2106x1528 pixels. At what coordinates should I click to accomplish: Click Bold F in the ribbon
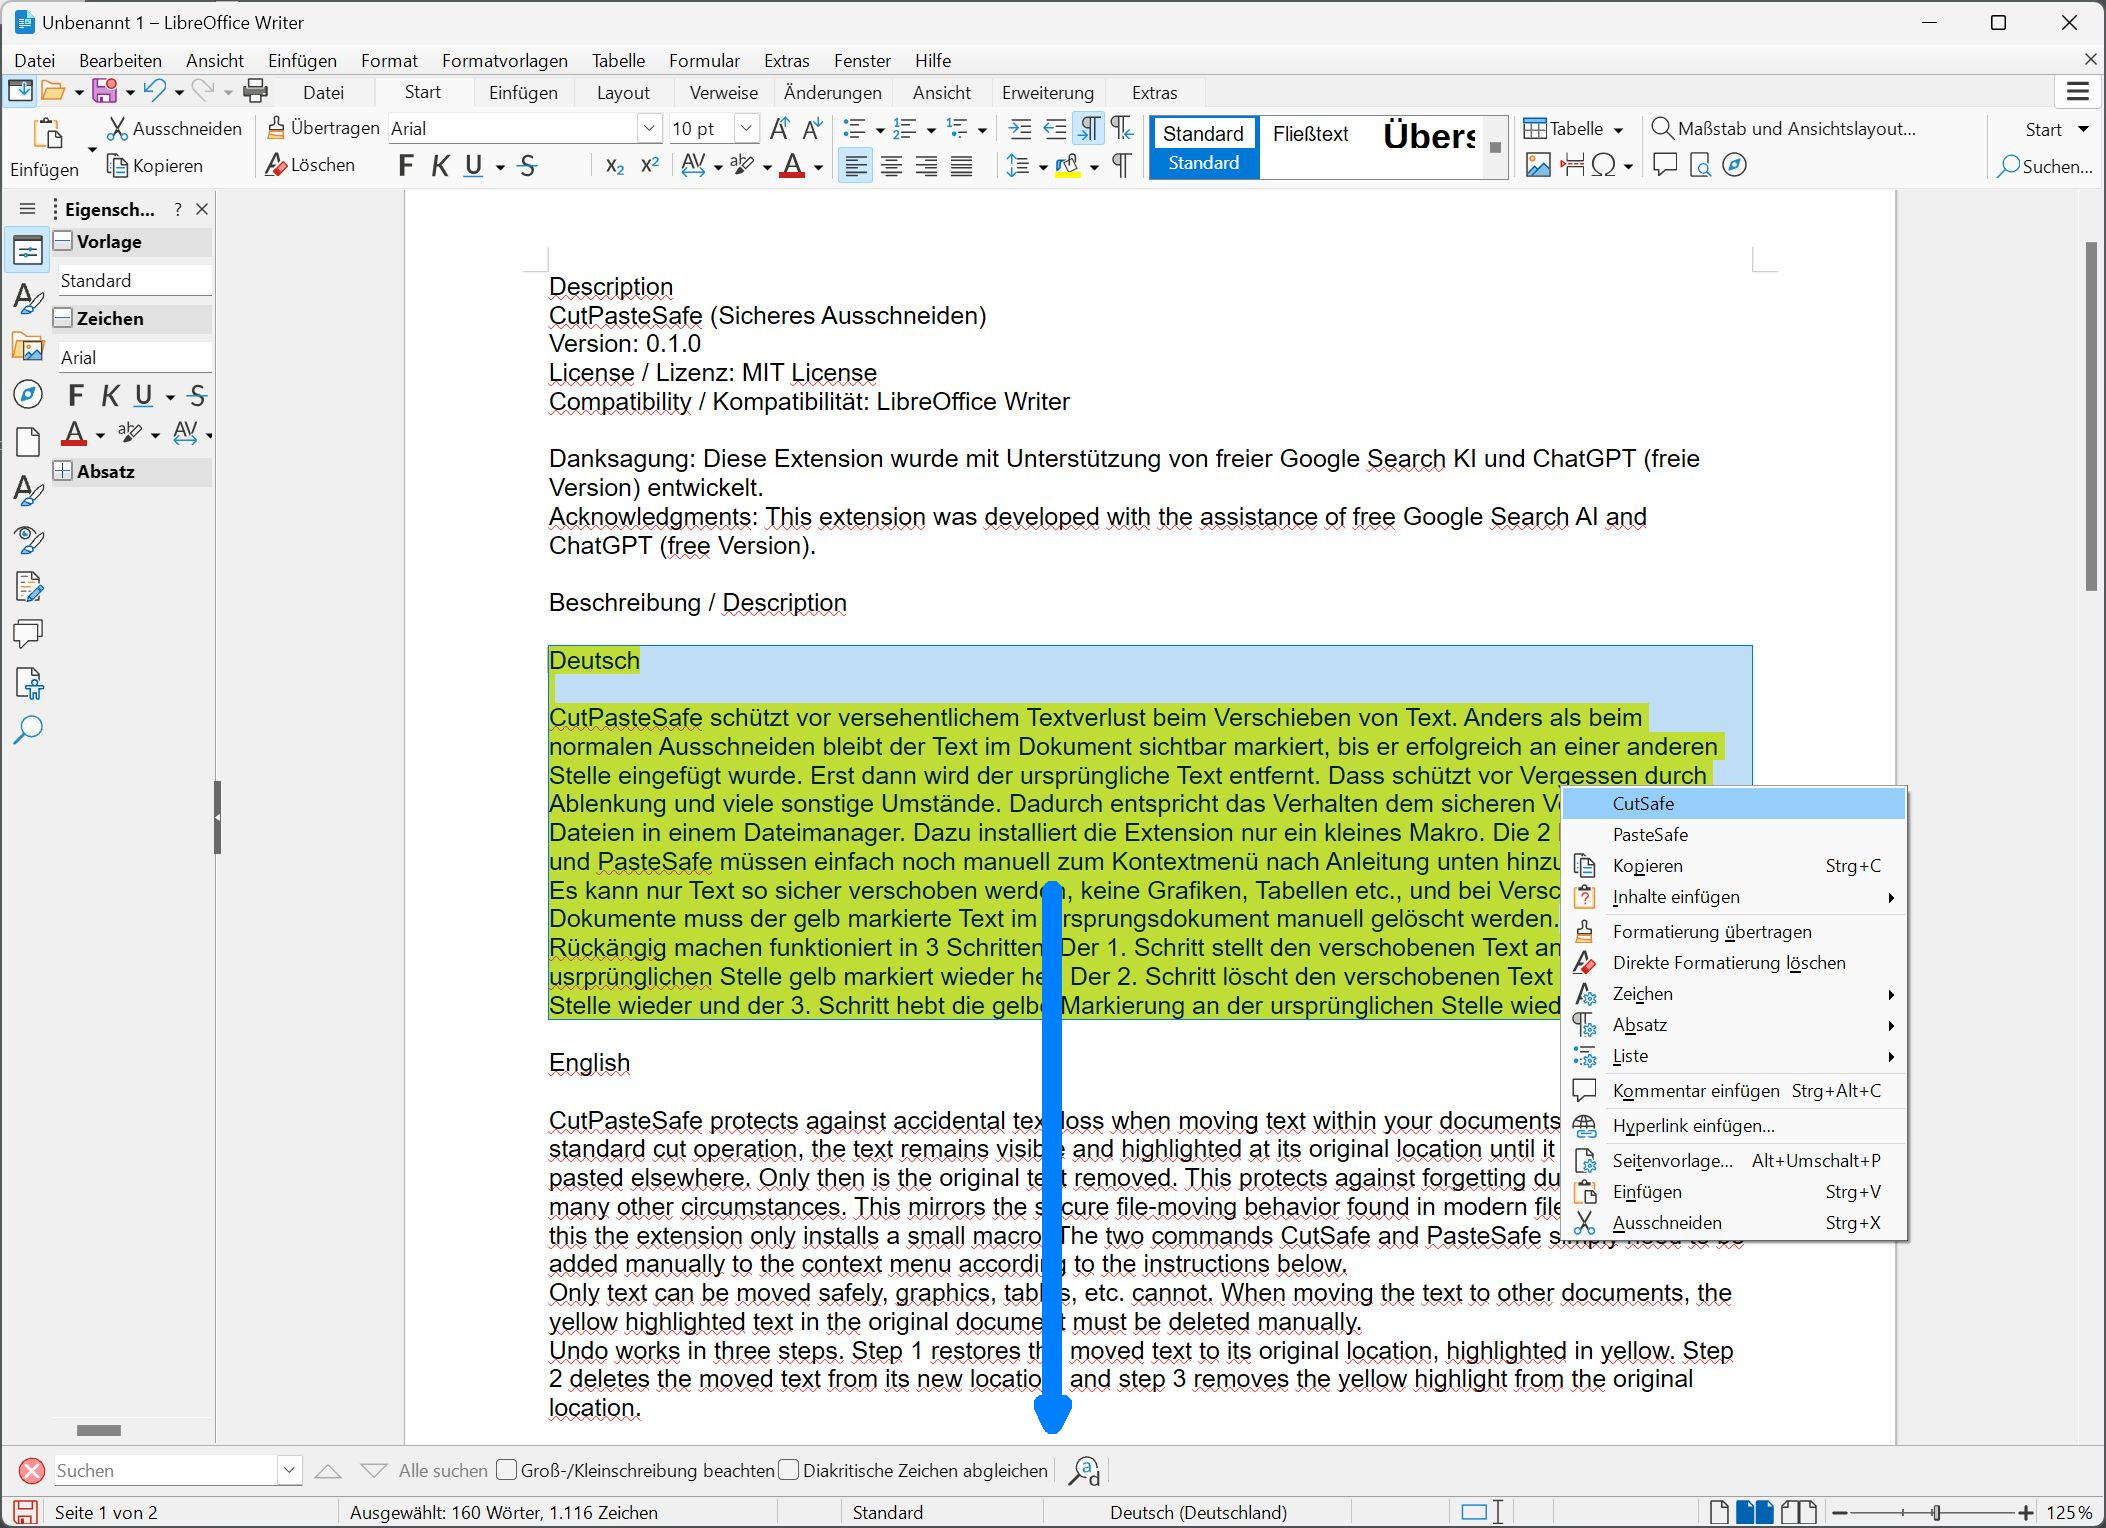(x=405, y=165)
